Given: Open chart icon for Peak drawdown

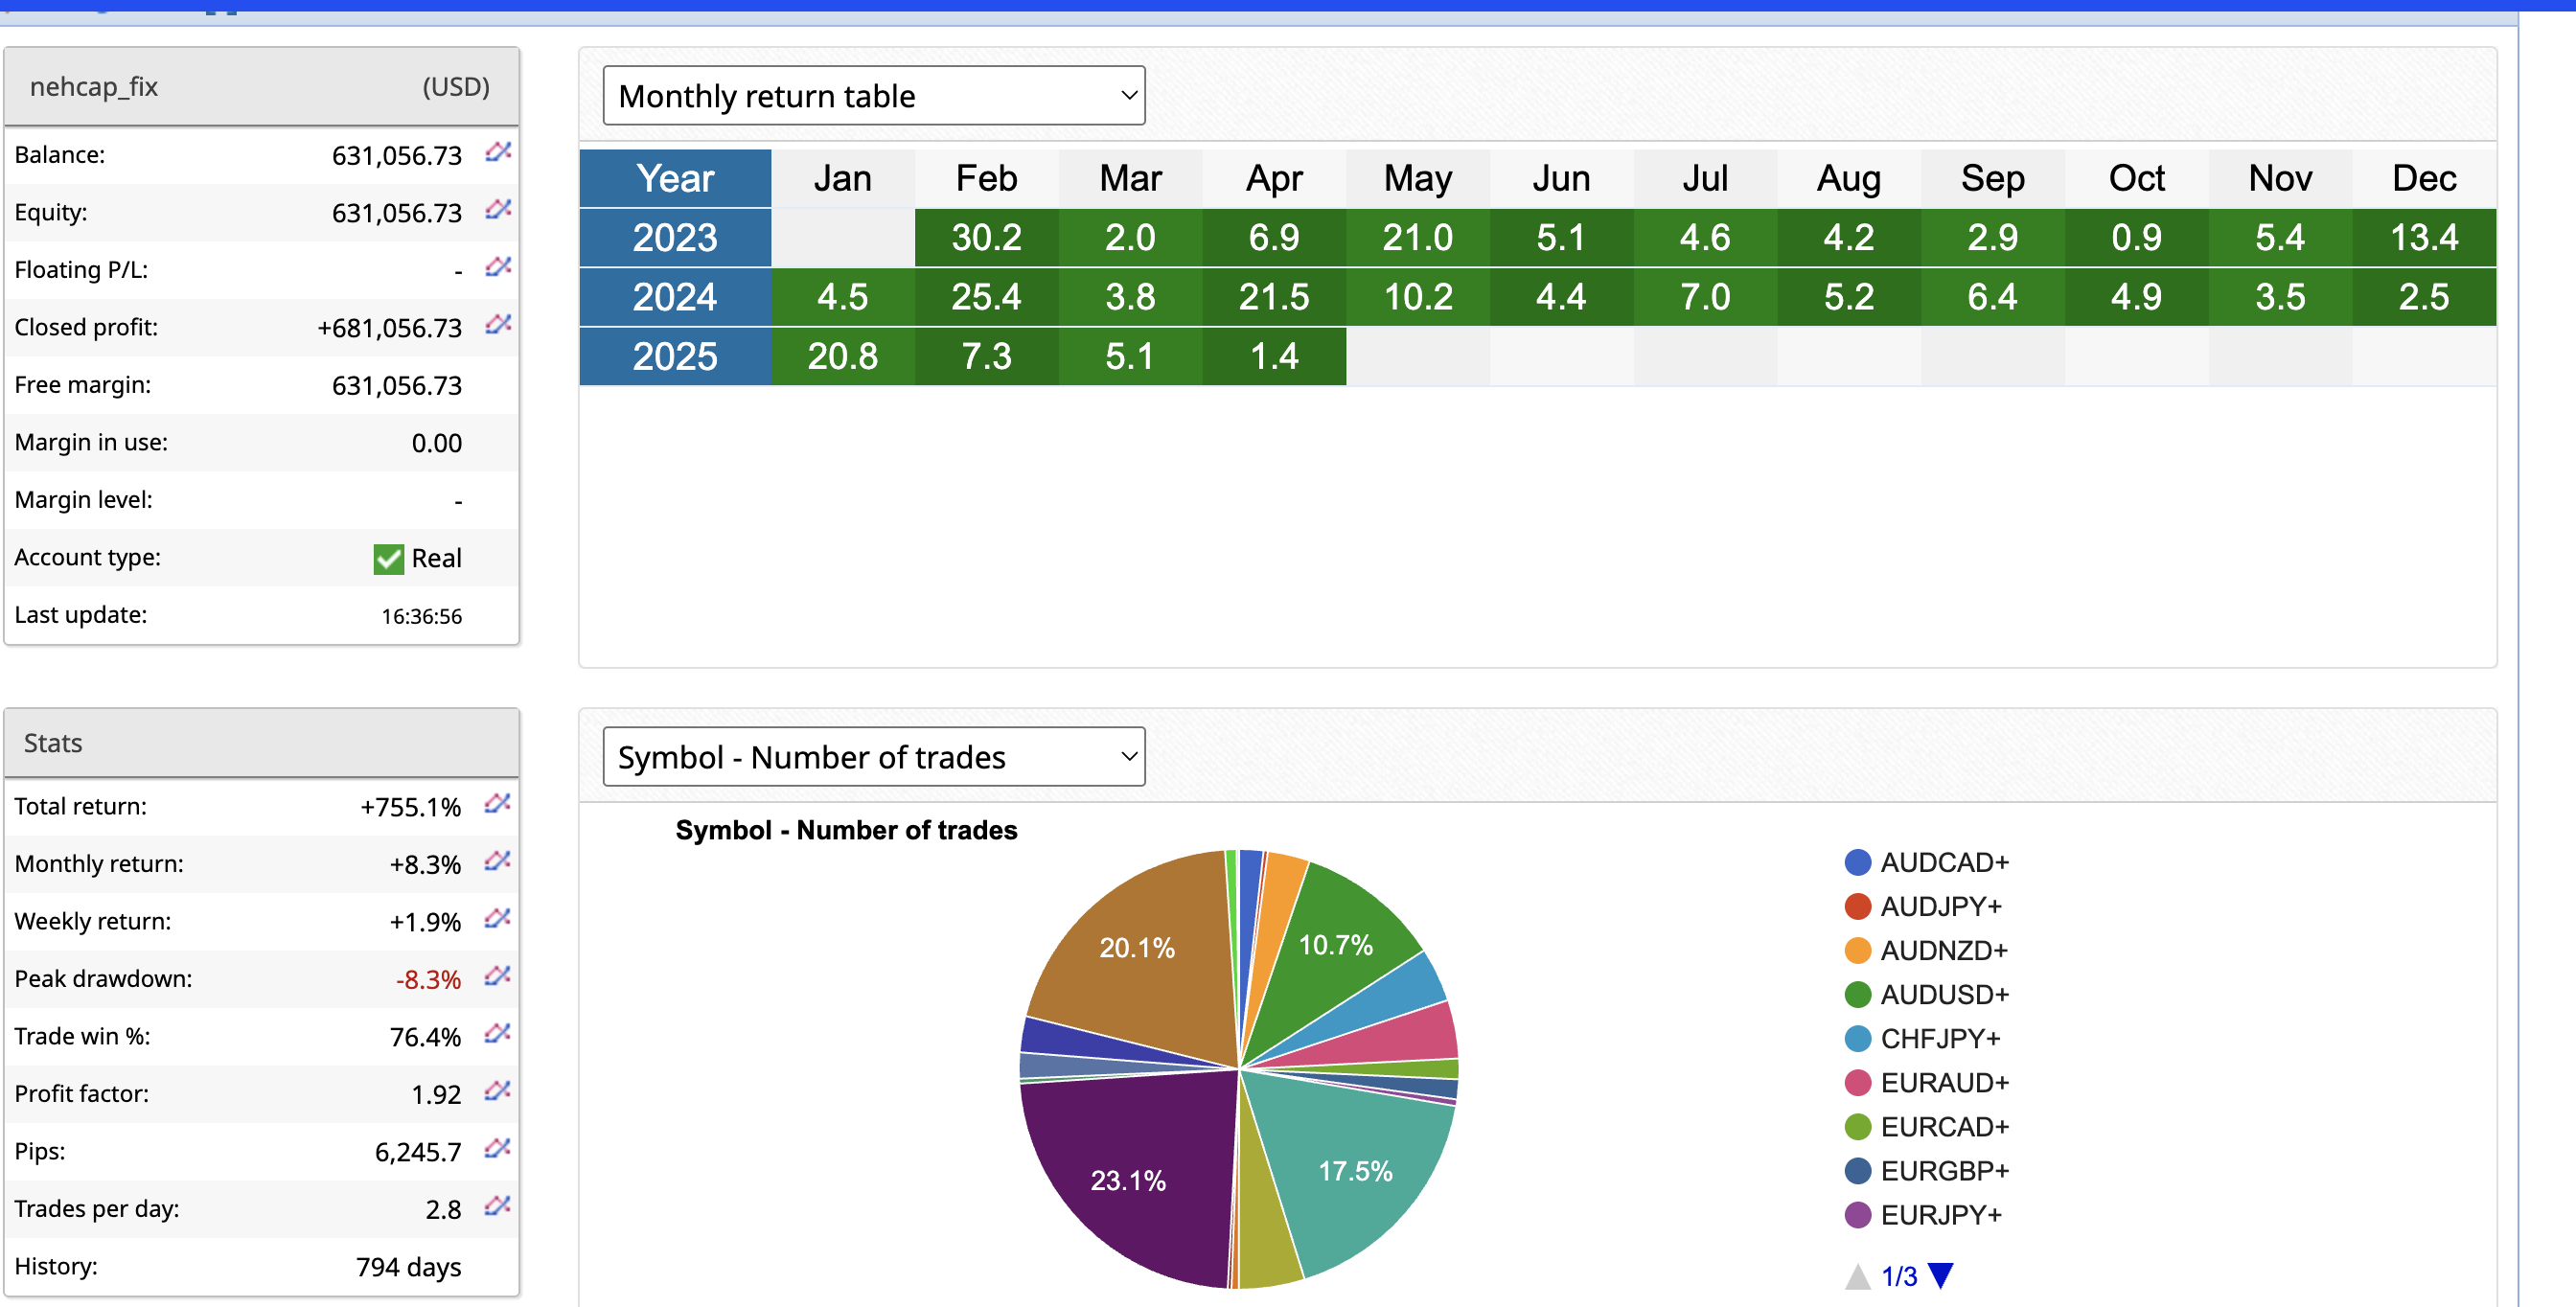Looking at the screenshot, I should (497, 976).
